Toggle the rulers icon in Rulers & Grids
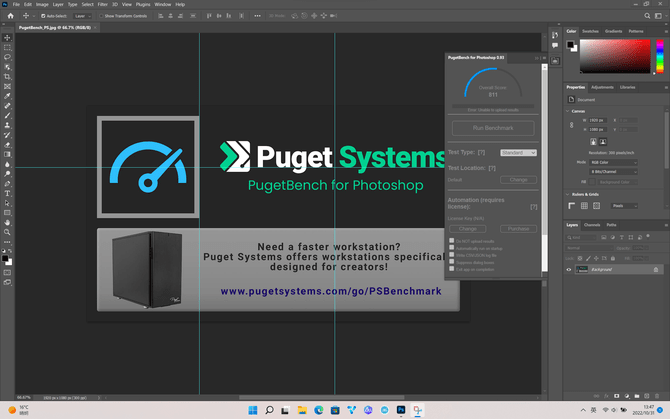Screen dimensions: 670x419 [x=572, y=206]
